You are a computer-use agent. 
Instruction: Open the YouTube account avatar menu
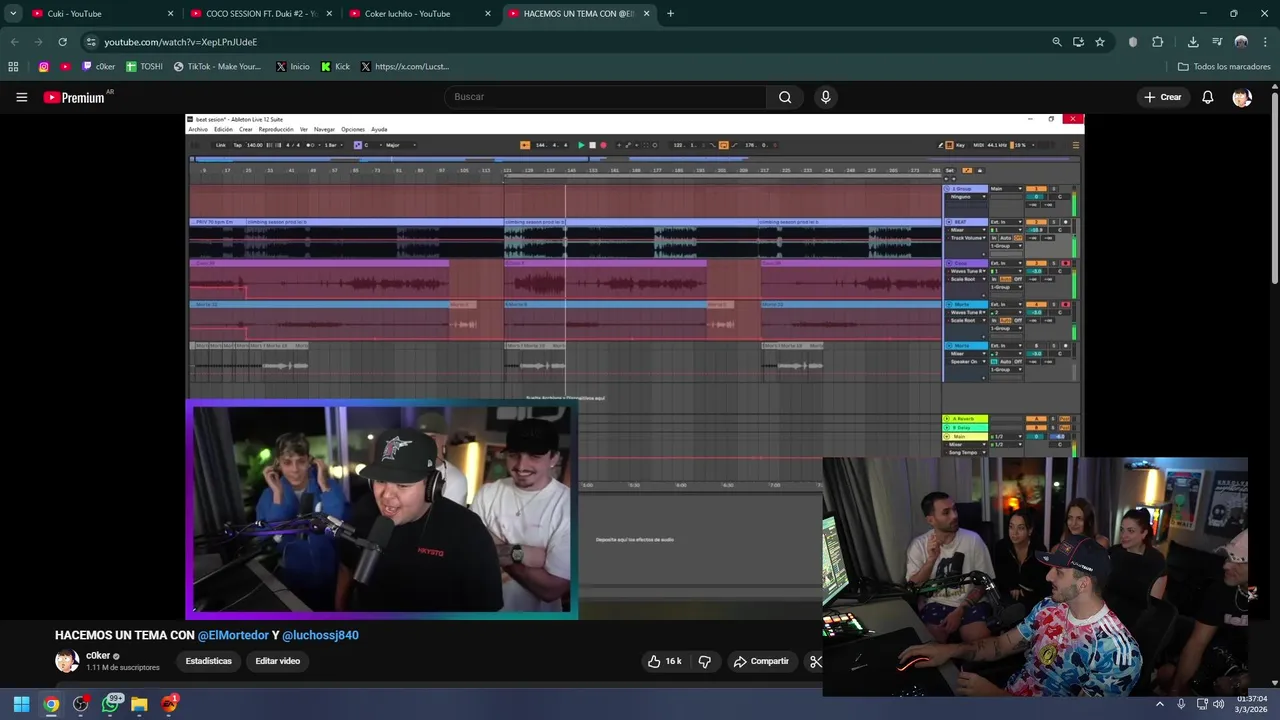point(1242,97)
